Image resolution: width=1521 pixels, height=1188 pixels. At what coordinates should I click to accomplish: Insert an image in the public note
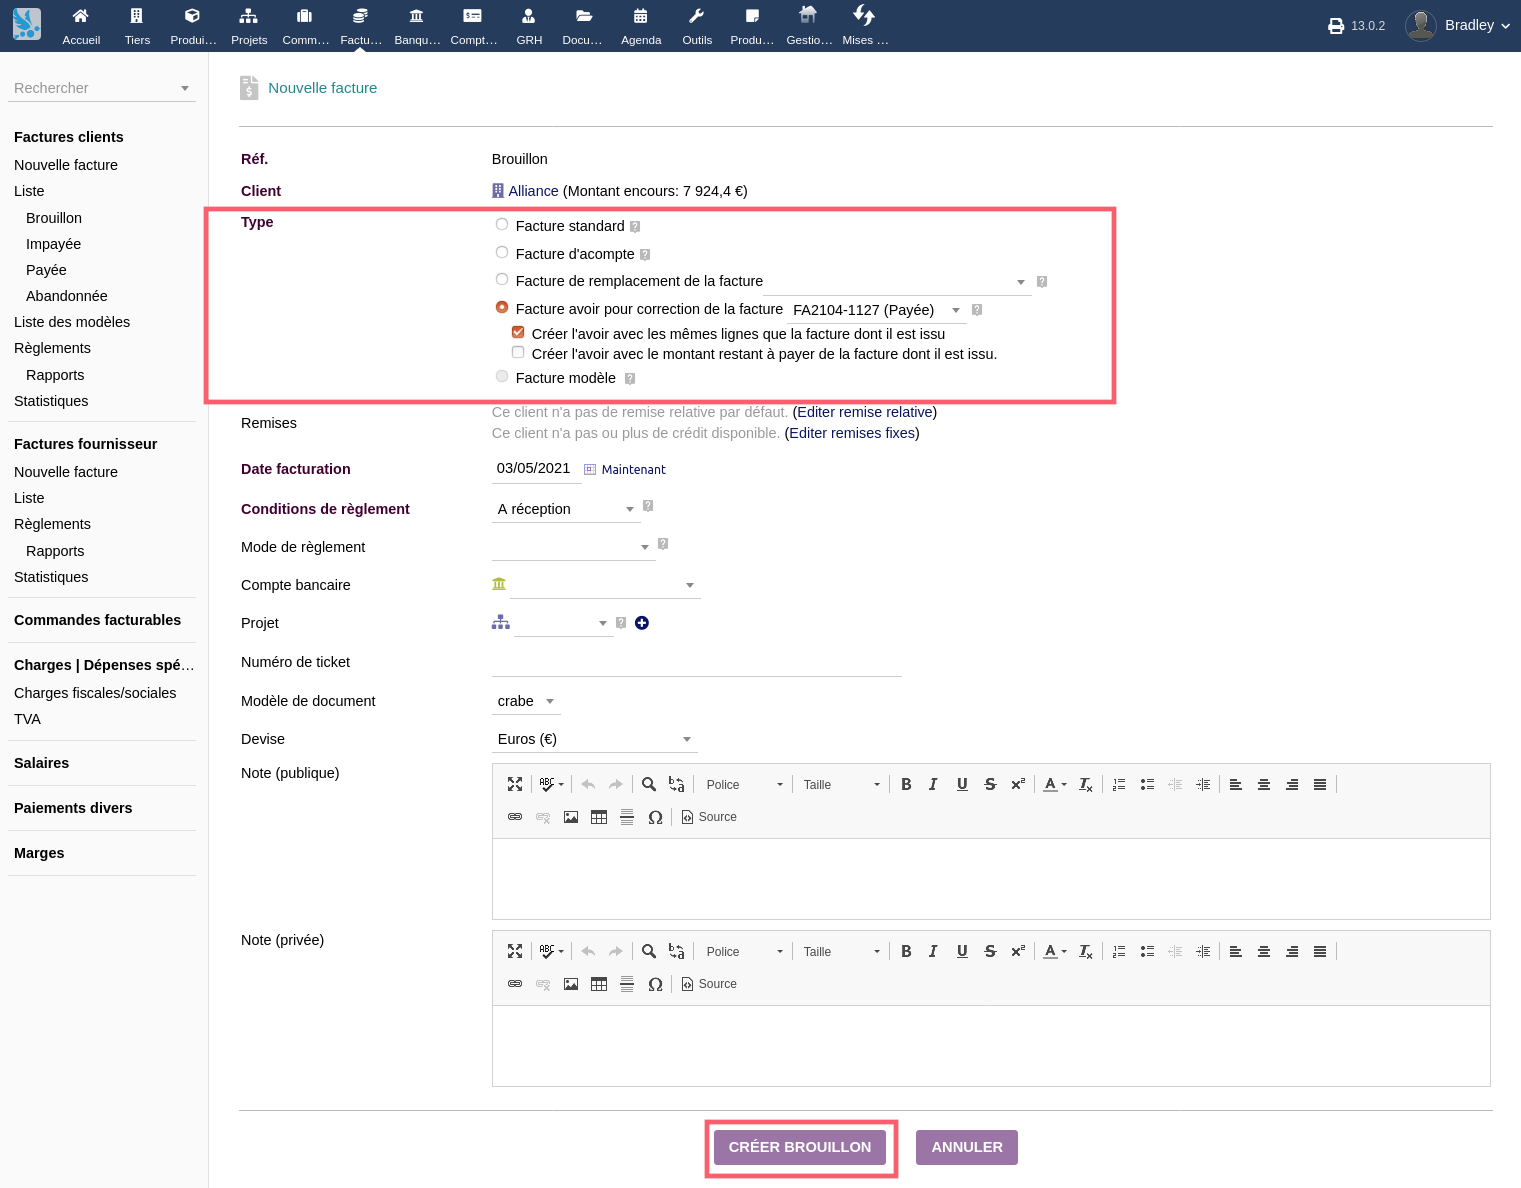[x=571, y=817]
